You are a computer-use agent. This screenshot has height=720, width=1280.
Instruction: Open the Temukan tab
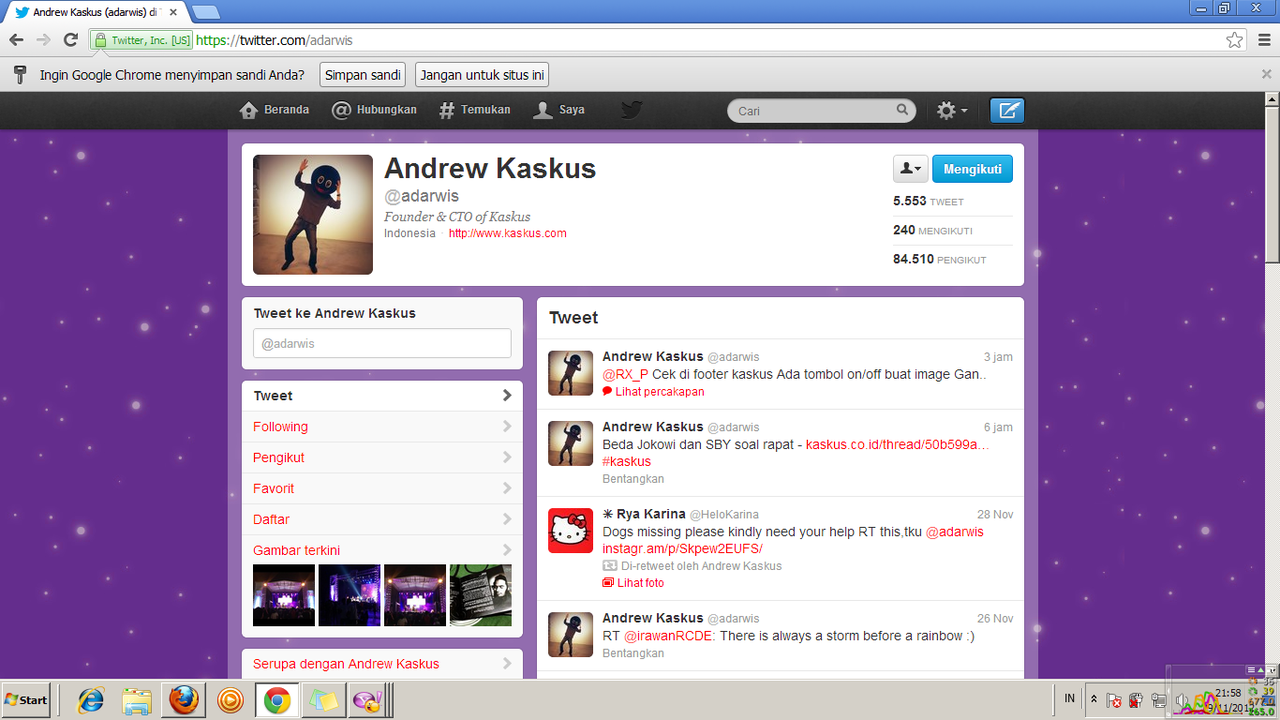pyautogui.click(x=475, y=110)
